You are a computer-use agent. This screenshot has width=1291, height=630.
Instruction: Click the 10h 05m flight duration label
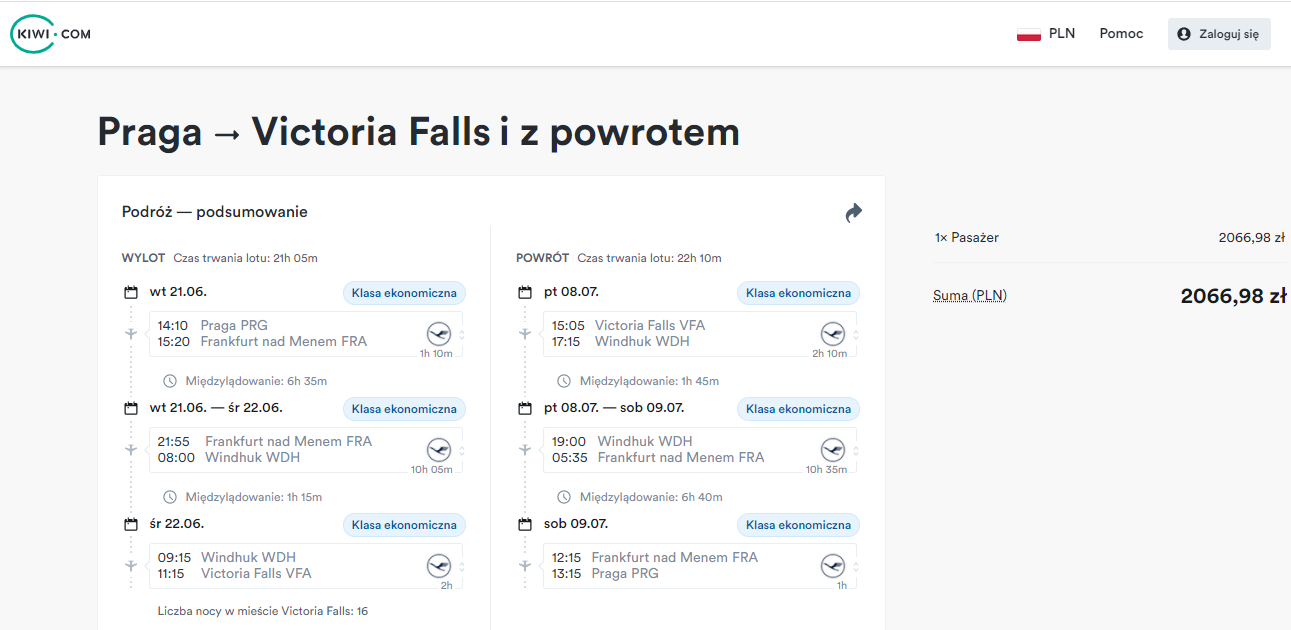(x=432, y=469)
